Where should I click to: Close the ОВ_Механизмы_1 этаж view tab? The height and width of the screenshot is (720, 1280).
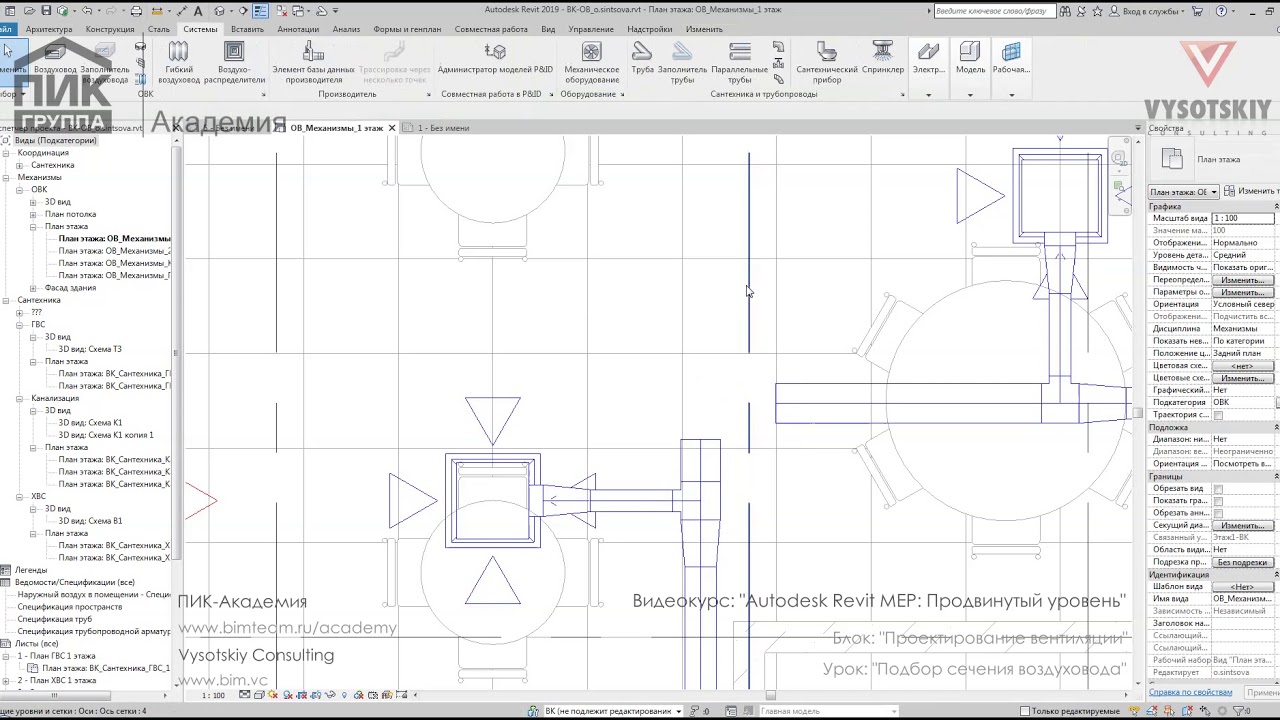tap(392, 128)
